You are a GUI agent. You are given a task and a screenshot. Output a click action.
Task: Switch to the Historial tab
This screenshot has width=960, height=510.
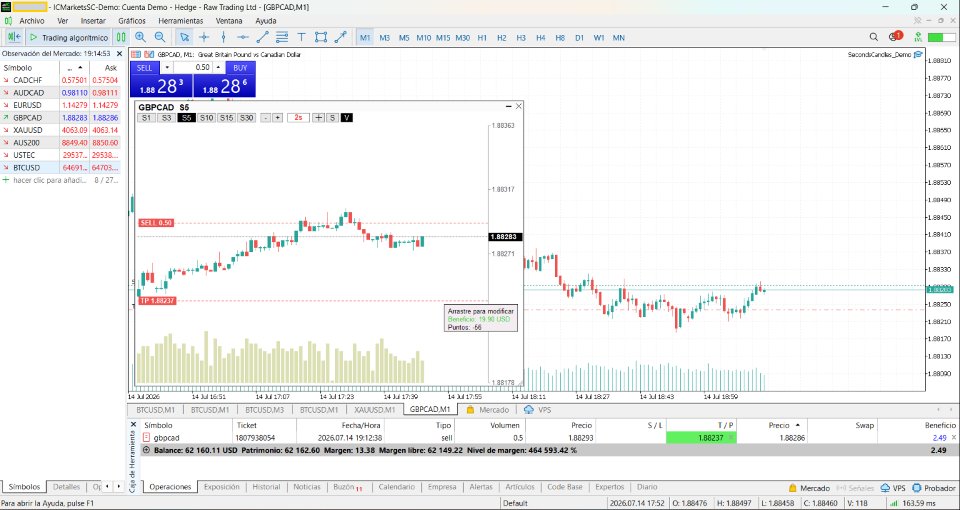(x=266, y=487)
